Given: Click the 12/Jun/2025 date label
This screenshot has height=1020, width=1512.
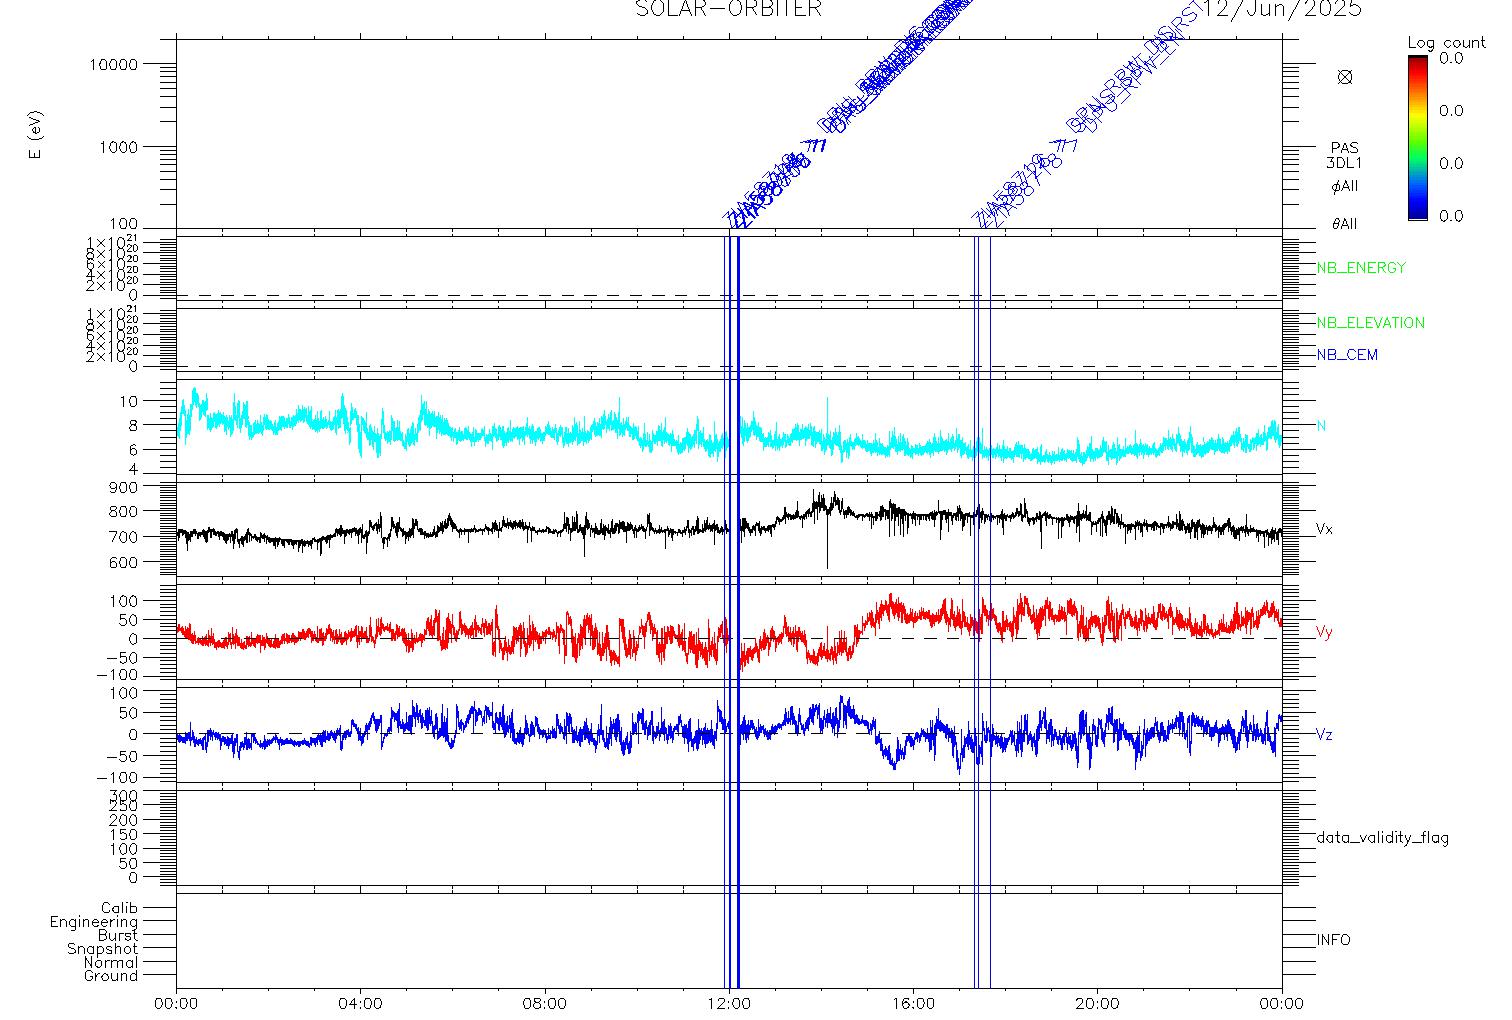Looking at the screenshot, I should click(x=1282, y=9).
